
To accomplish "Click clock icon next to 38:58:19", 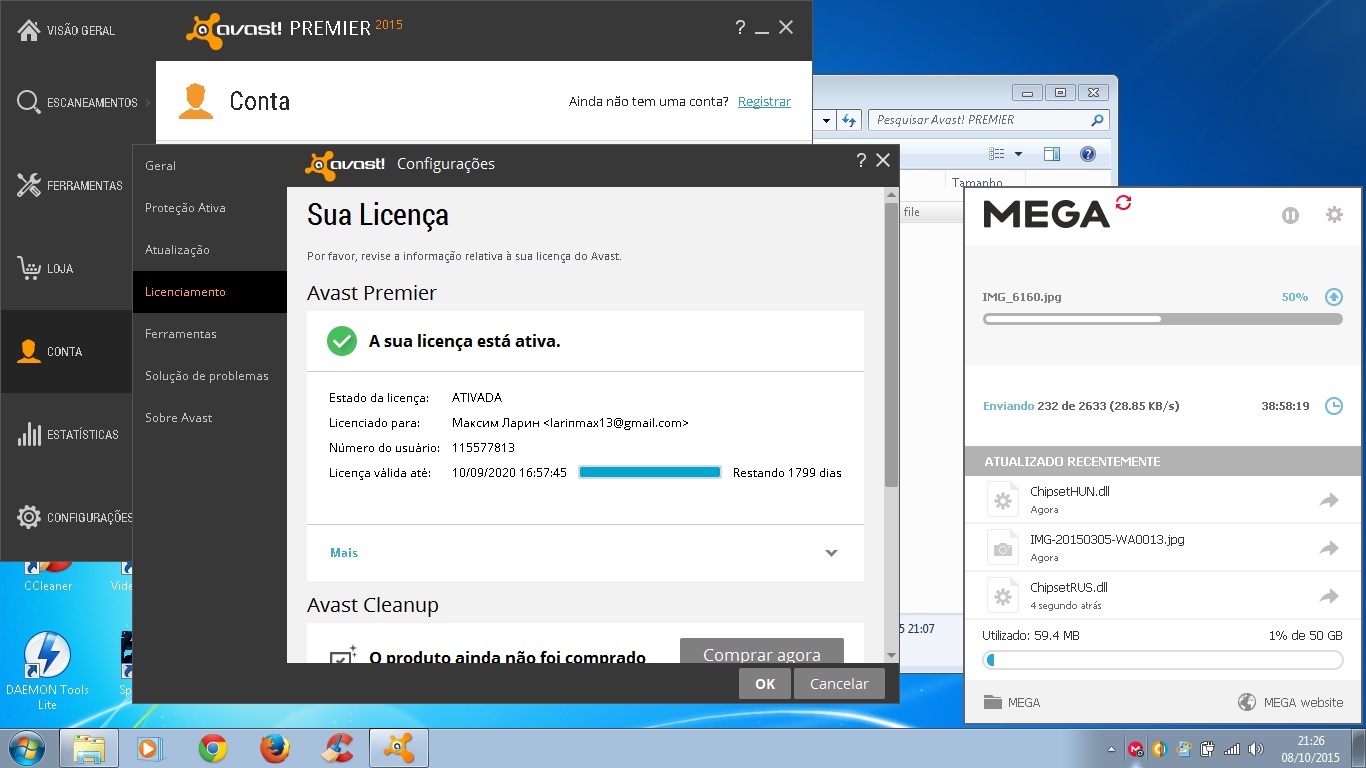I will (x=1333, y=406).
